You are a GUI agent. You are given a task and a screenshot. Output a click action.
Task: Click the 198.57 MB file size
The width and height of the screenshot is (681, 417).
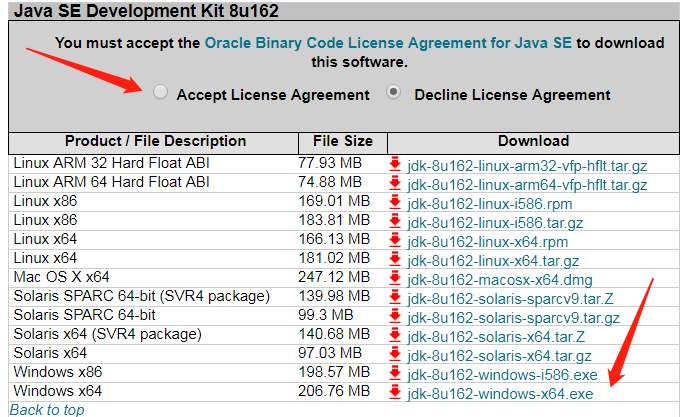(x=334, y=372)
